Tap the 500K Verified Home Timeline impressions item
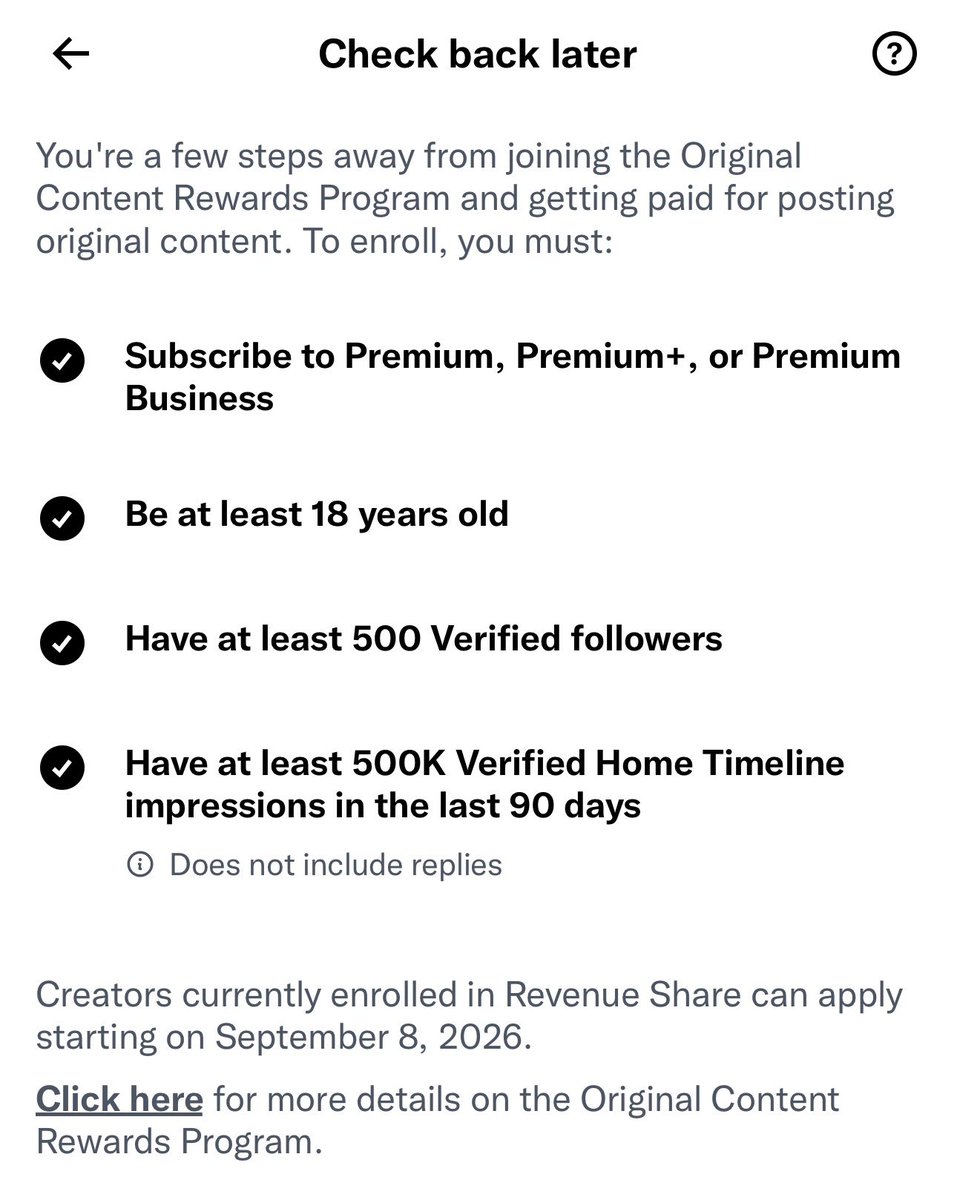The width and height of the screenshot is (957, 1200). [x=485, y=784]
